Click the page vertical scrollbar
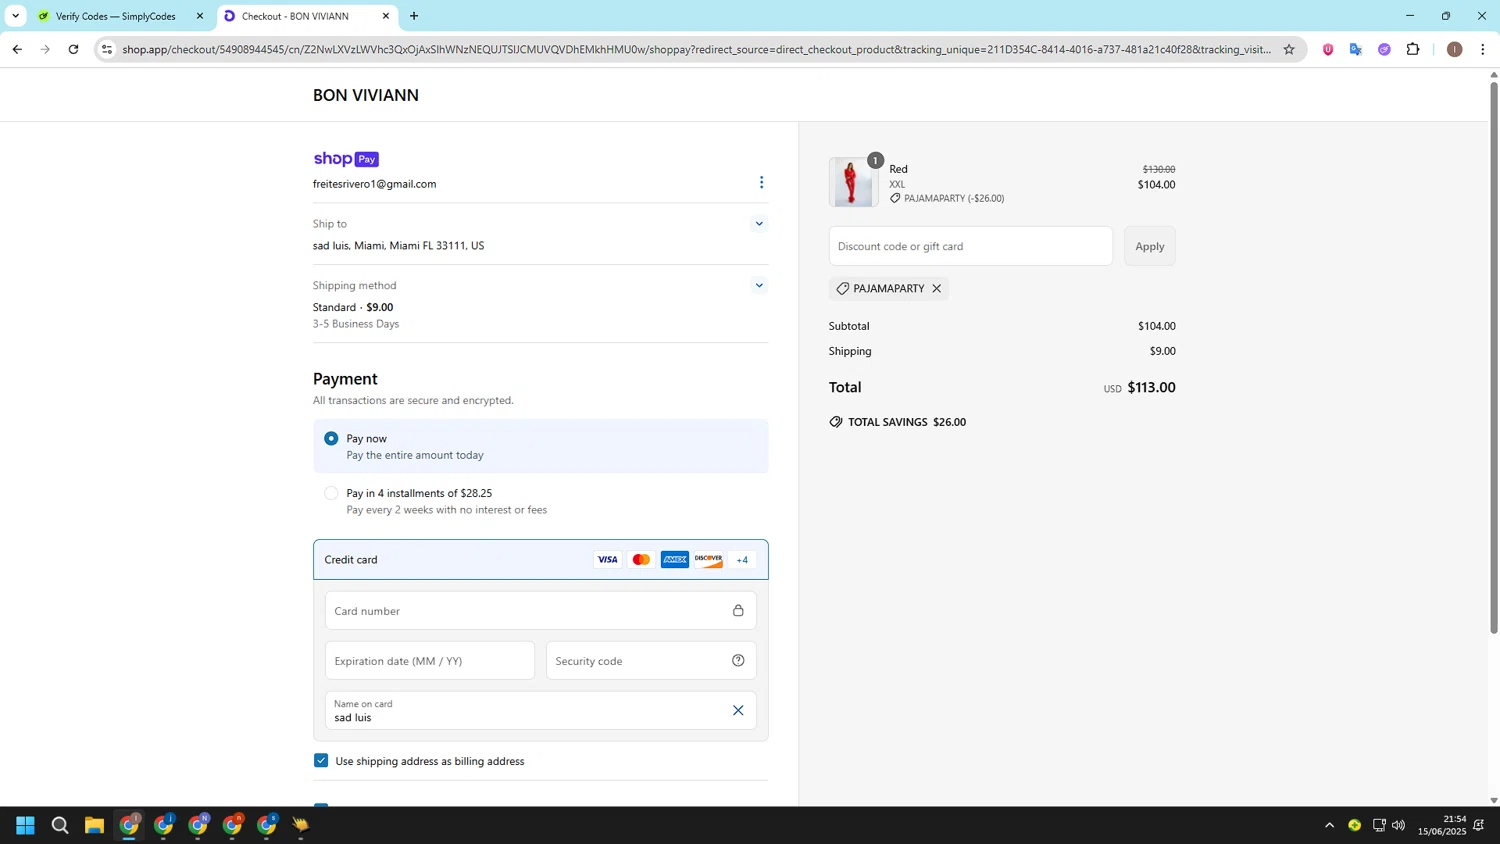 [1494, 358]
